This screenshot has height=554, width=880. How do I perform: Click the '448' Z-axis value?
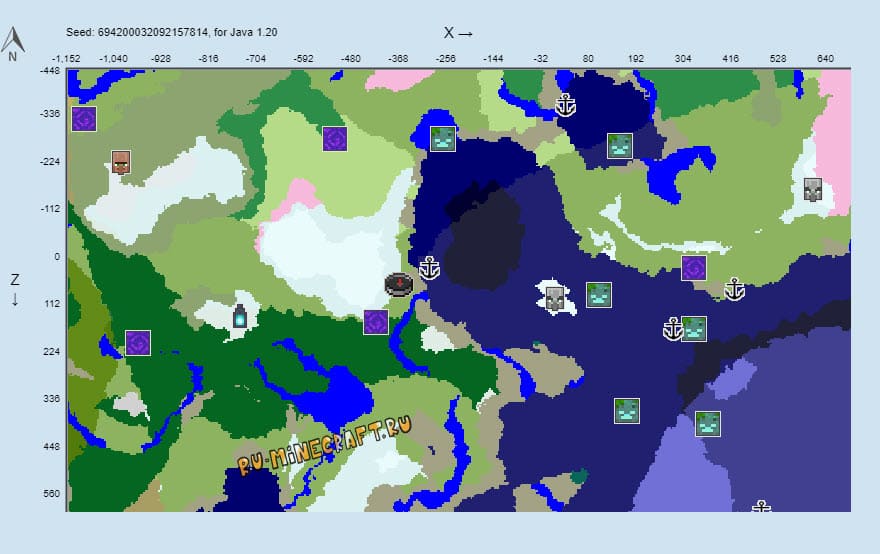click(52, 447)
